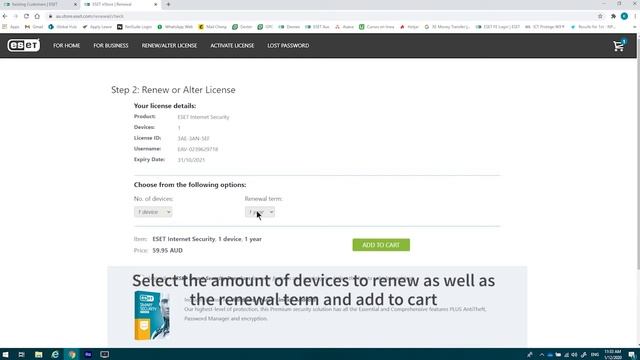Open Premiere Pro from taskbar
640x360 pixels.
point(88,354)
